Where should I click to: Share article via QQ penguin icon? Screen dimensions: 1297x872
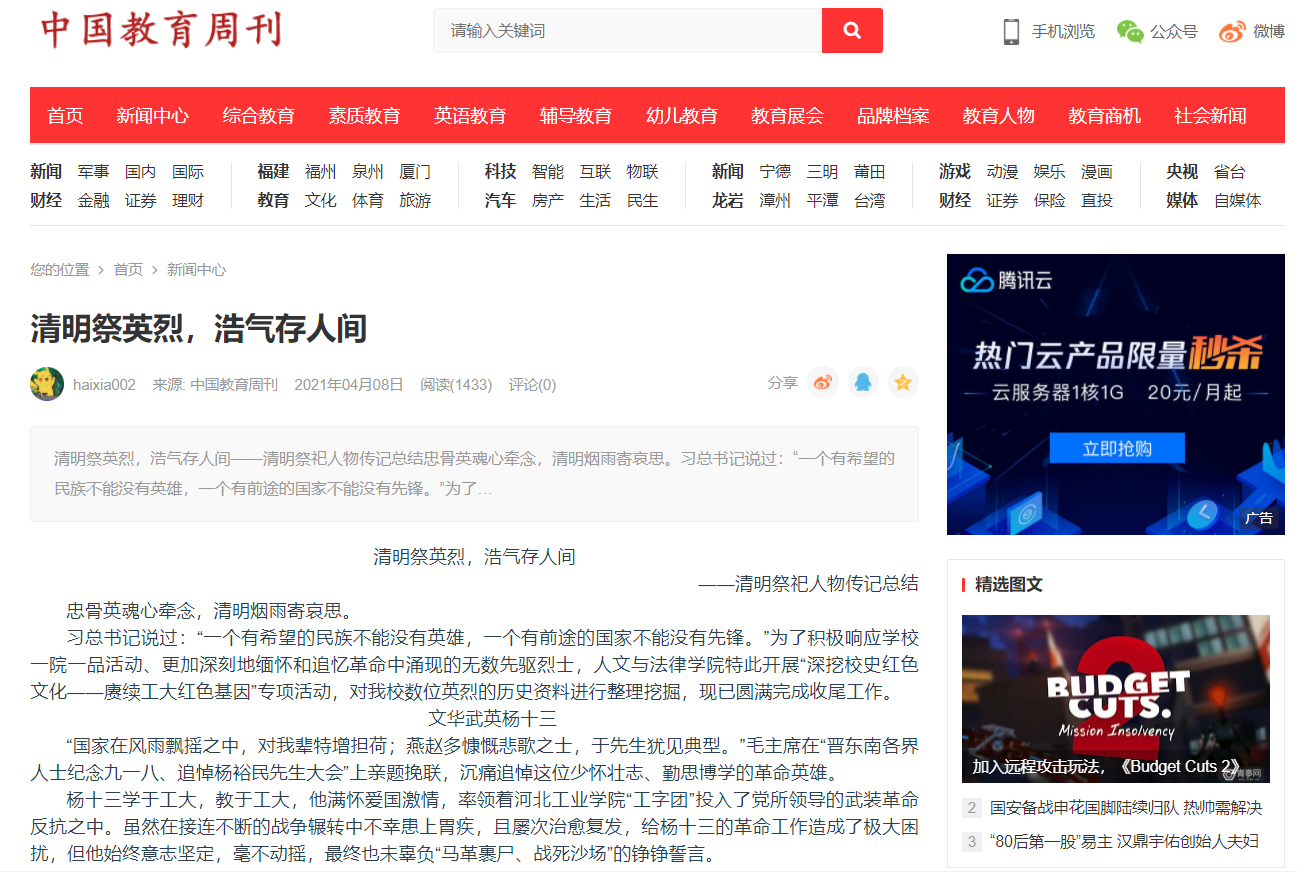click(862, 382)
